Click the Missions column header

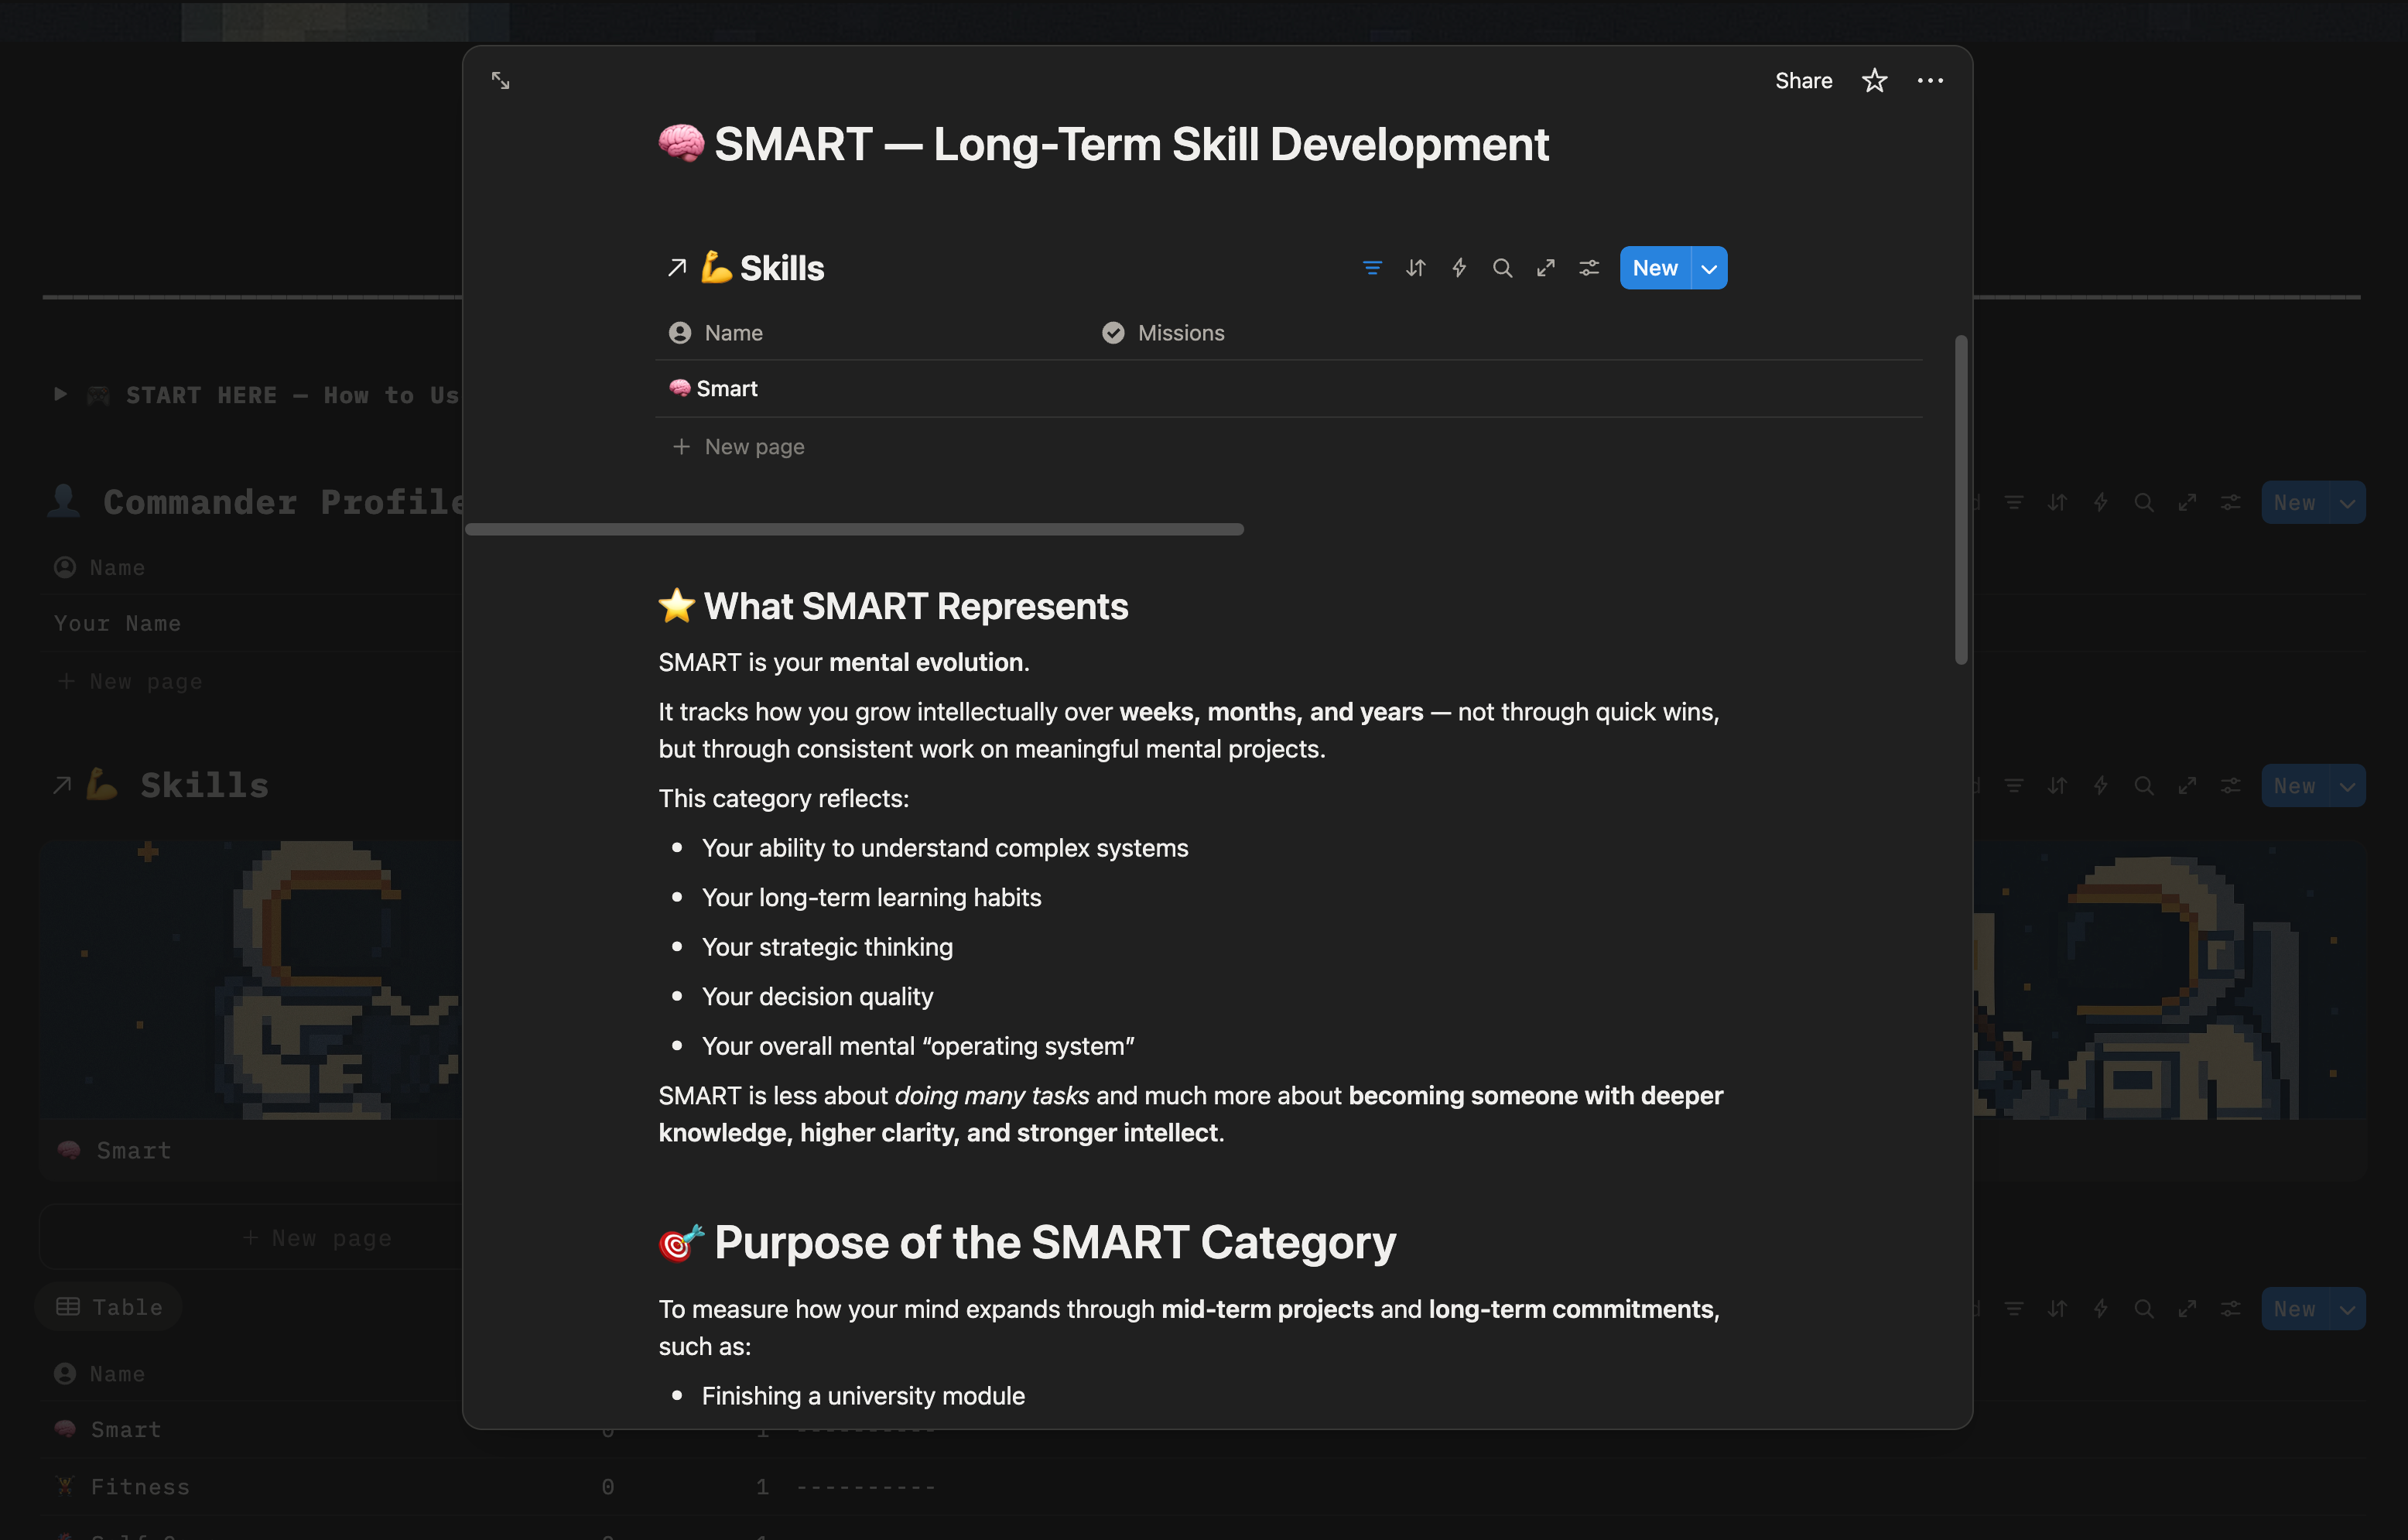1180,333
